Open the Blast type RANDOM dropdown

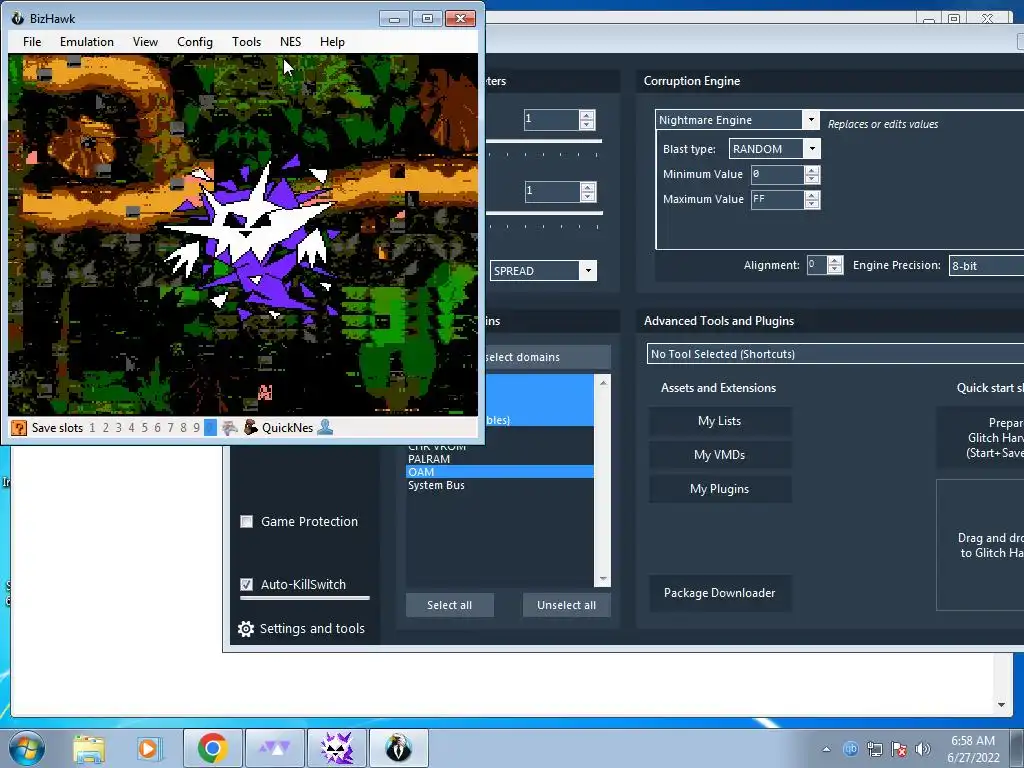(812, 149)
